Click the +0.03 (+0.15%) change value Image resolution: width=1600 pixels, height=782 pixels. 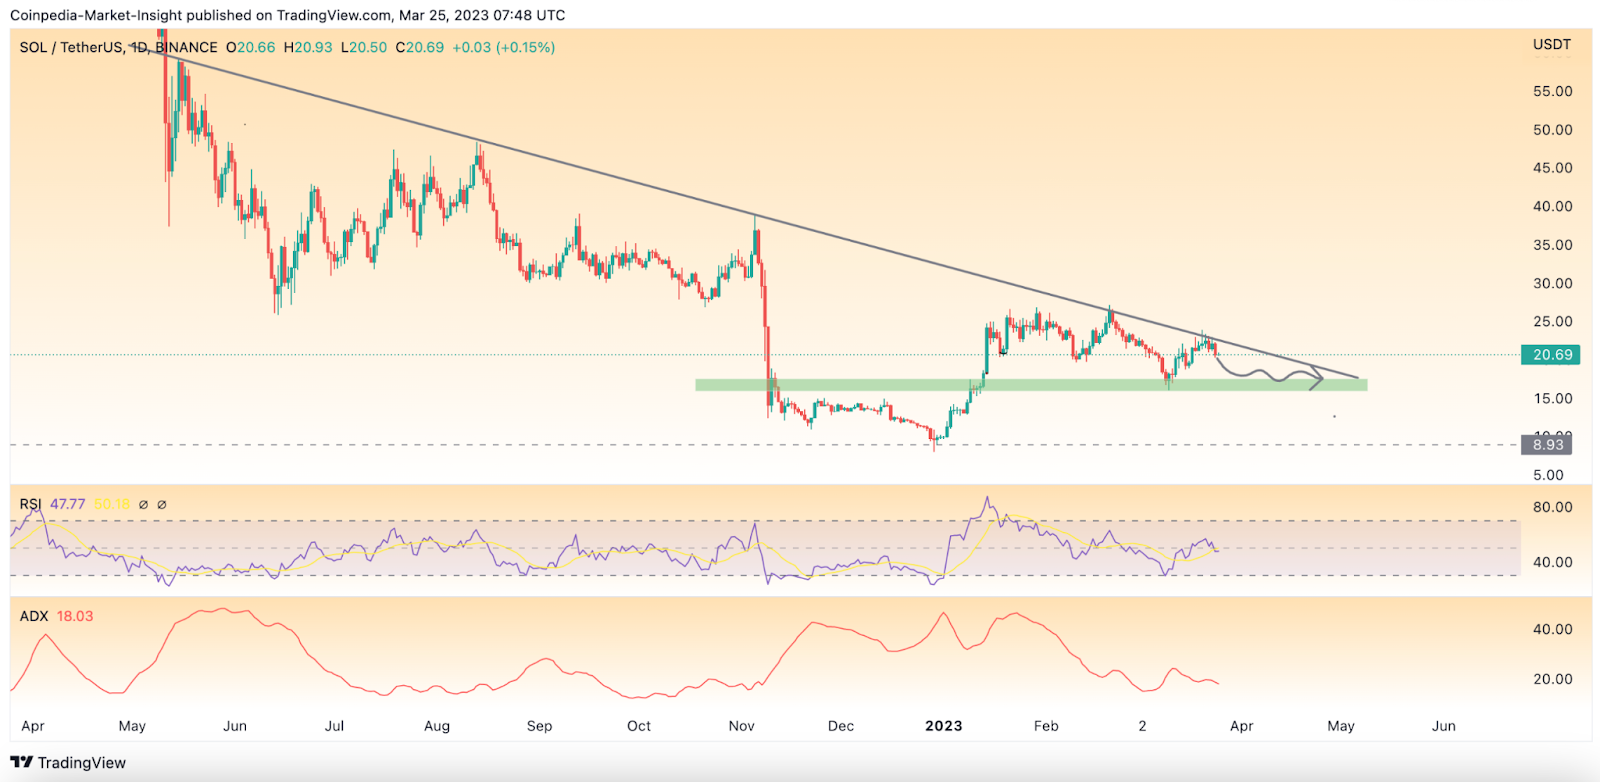504,47
